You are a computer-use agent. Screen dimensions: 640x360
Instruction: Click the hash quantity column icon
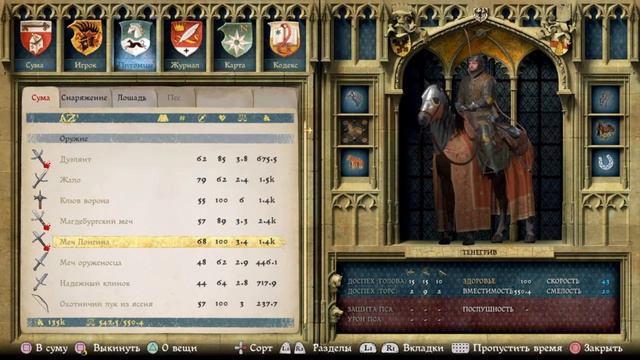[182, 118]
